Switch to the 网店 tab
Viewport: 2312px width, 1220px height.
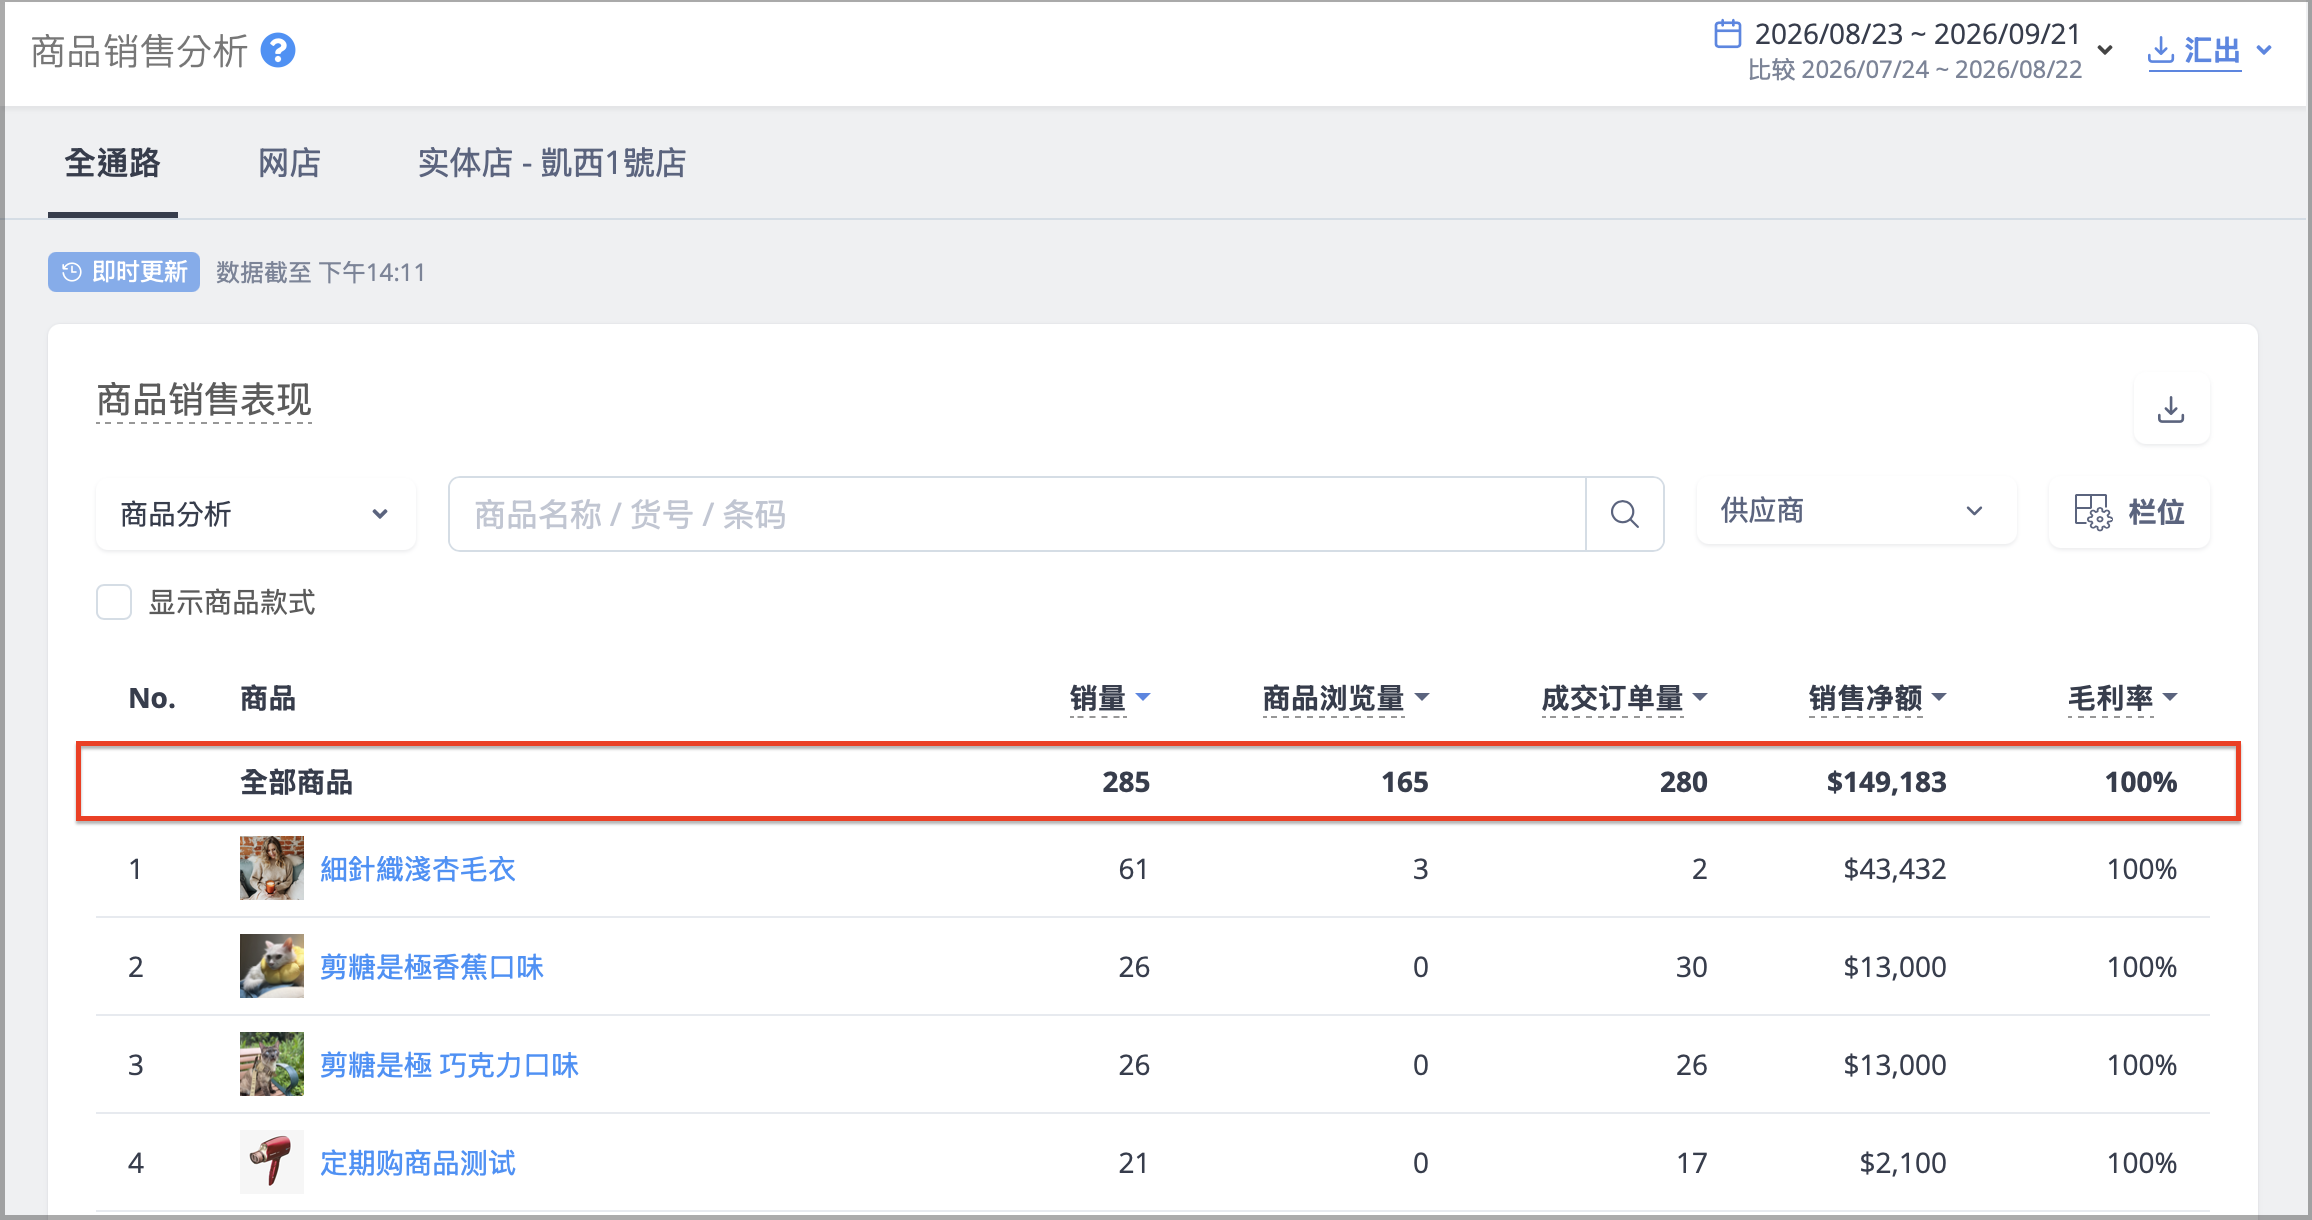tap(289, 163)
